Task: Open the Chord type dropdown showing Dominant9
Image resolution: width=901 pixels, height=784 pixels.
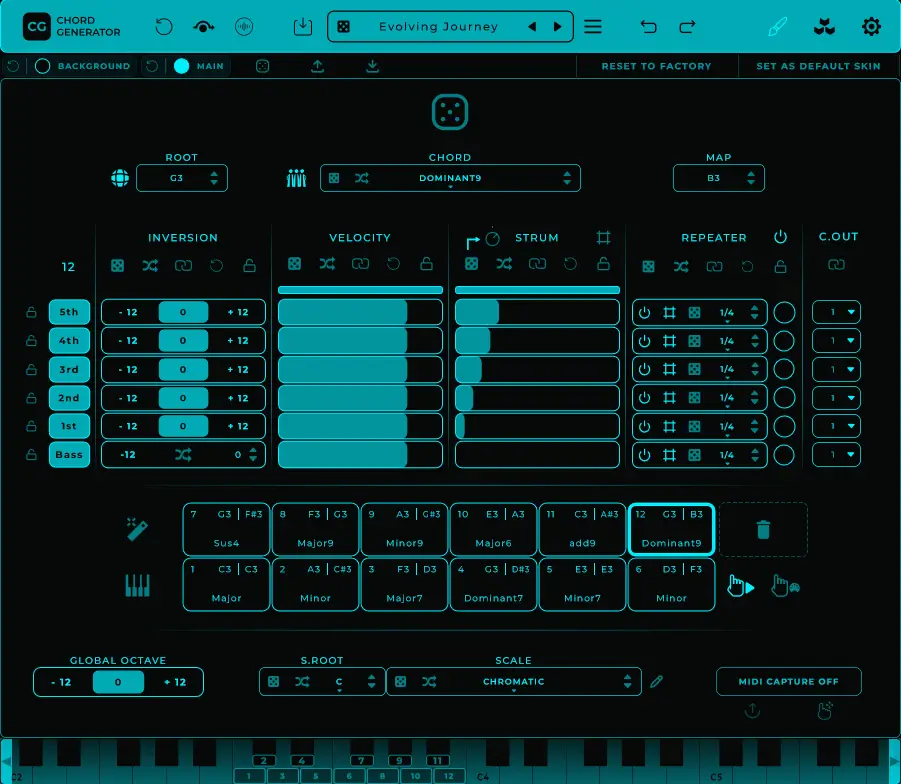Action: 450,178
